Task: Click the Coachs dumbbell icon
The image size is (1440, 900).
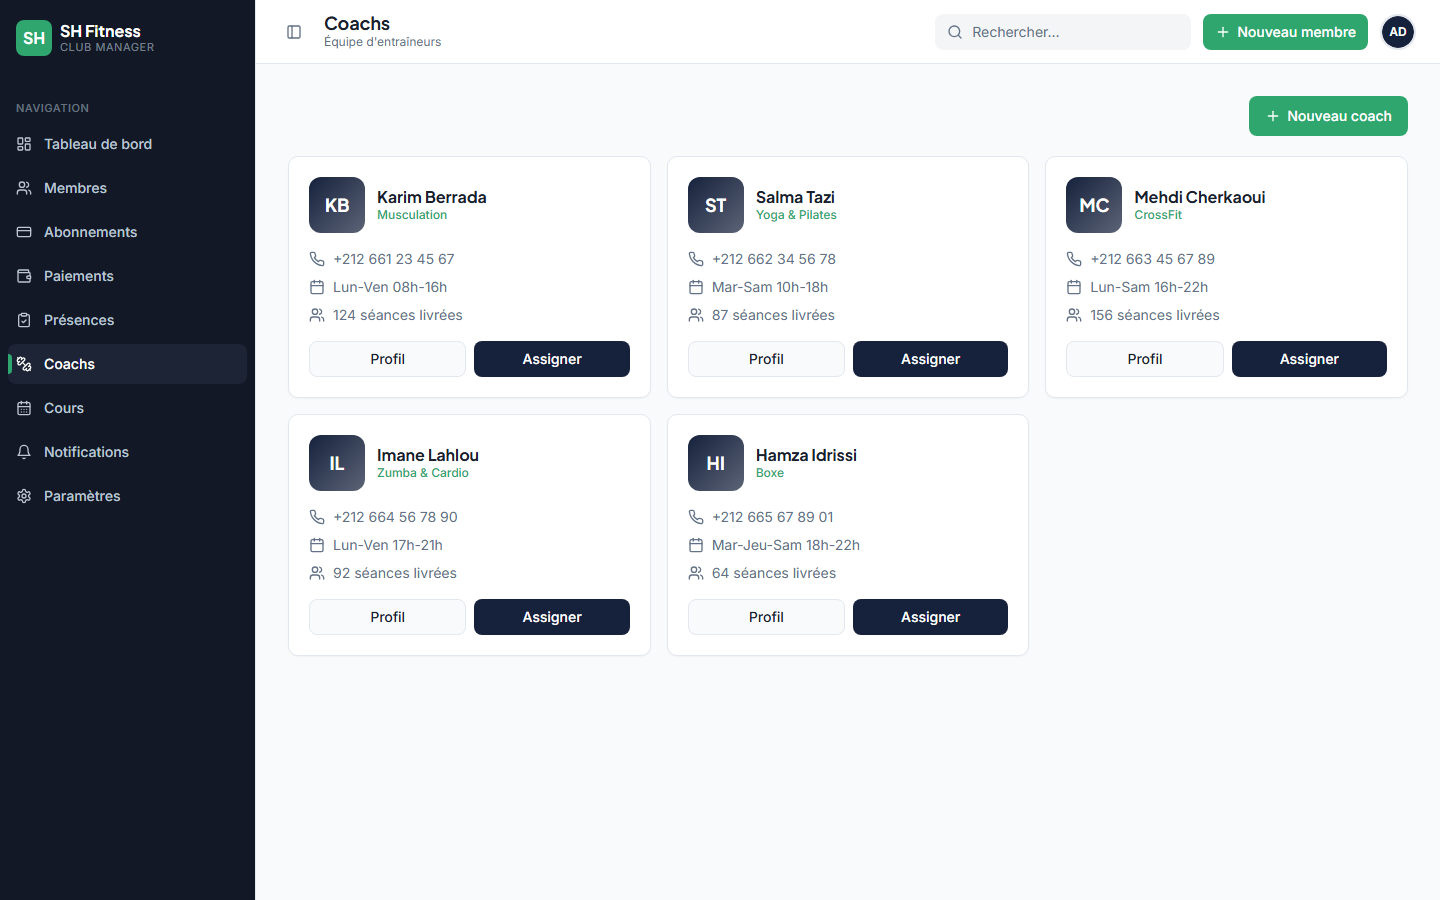Action: point(24,364)
